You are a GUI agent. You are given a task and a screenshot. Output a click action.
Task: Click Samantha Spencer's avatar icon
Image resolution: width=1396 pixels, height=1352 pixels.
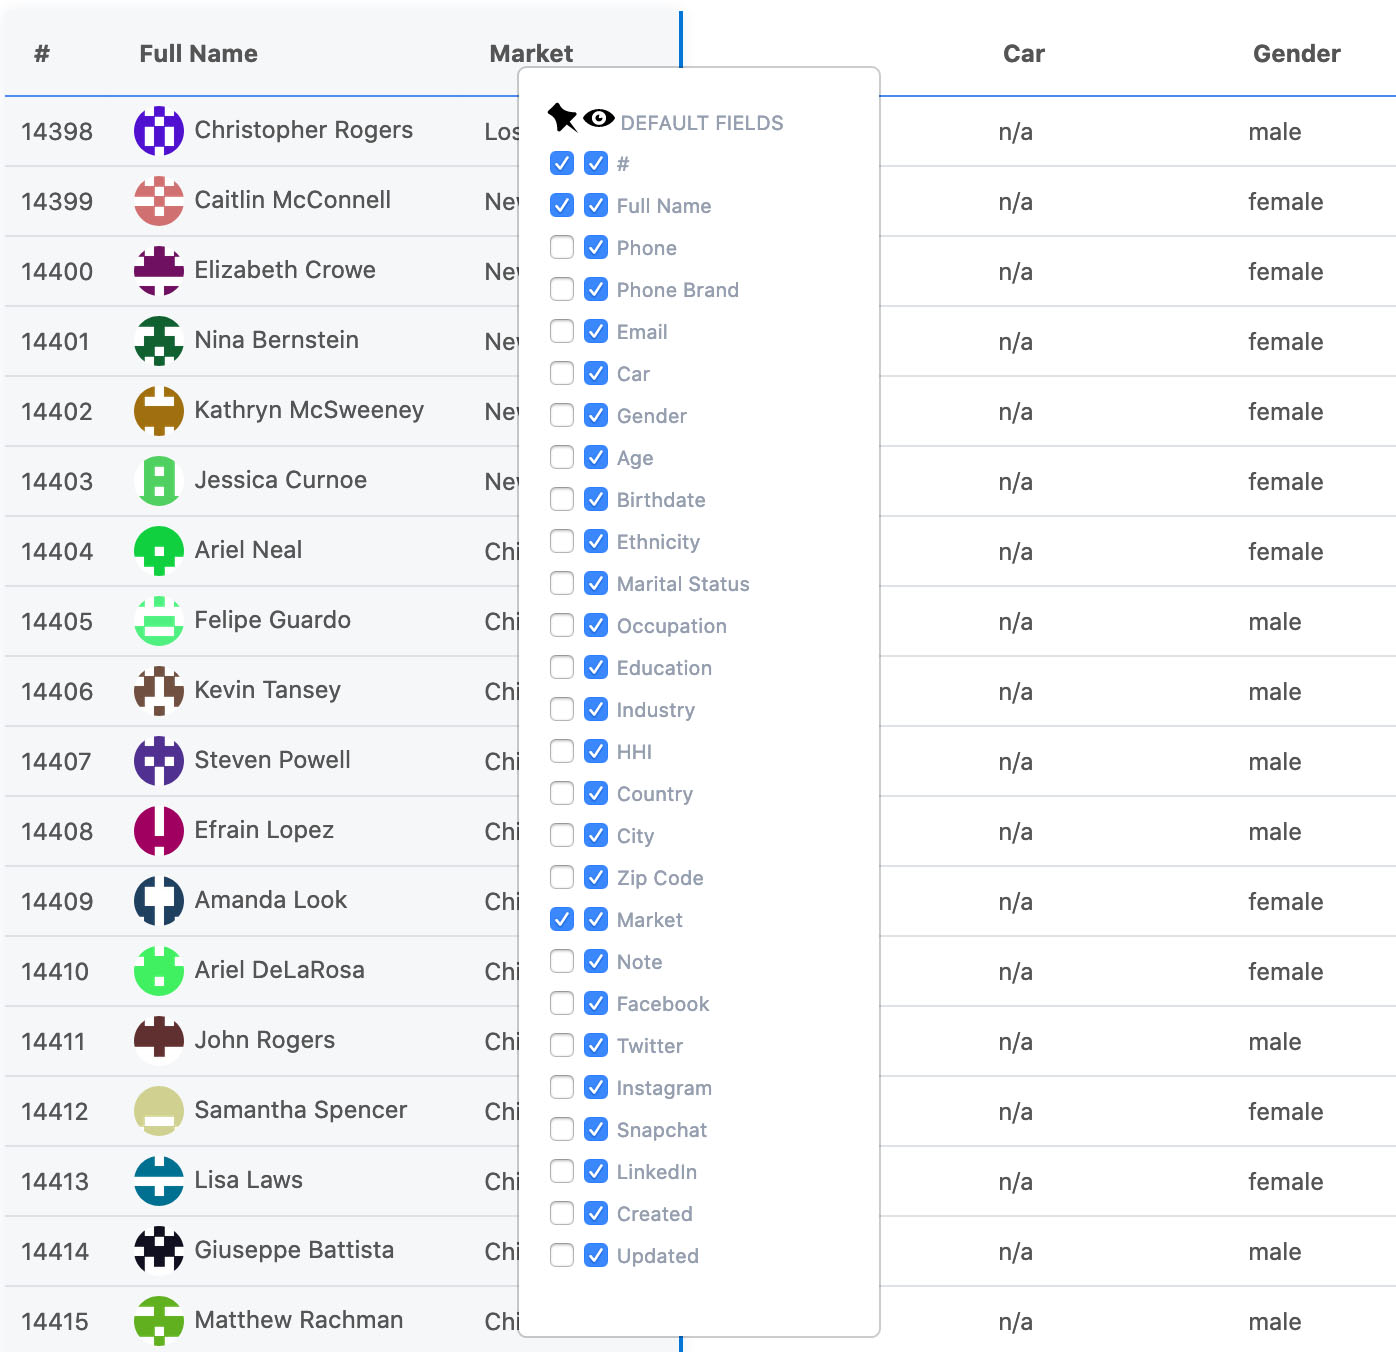coord(159,1111)
